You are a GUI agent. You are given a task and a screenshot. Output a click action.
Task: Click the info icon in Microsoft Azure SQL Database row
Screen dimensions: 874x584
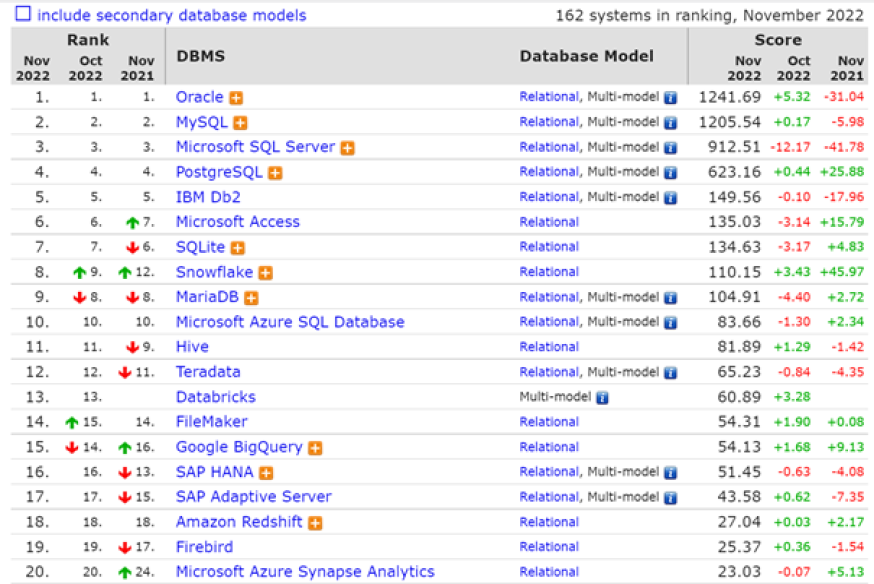[x=671, y=323]
